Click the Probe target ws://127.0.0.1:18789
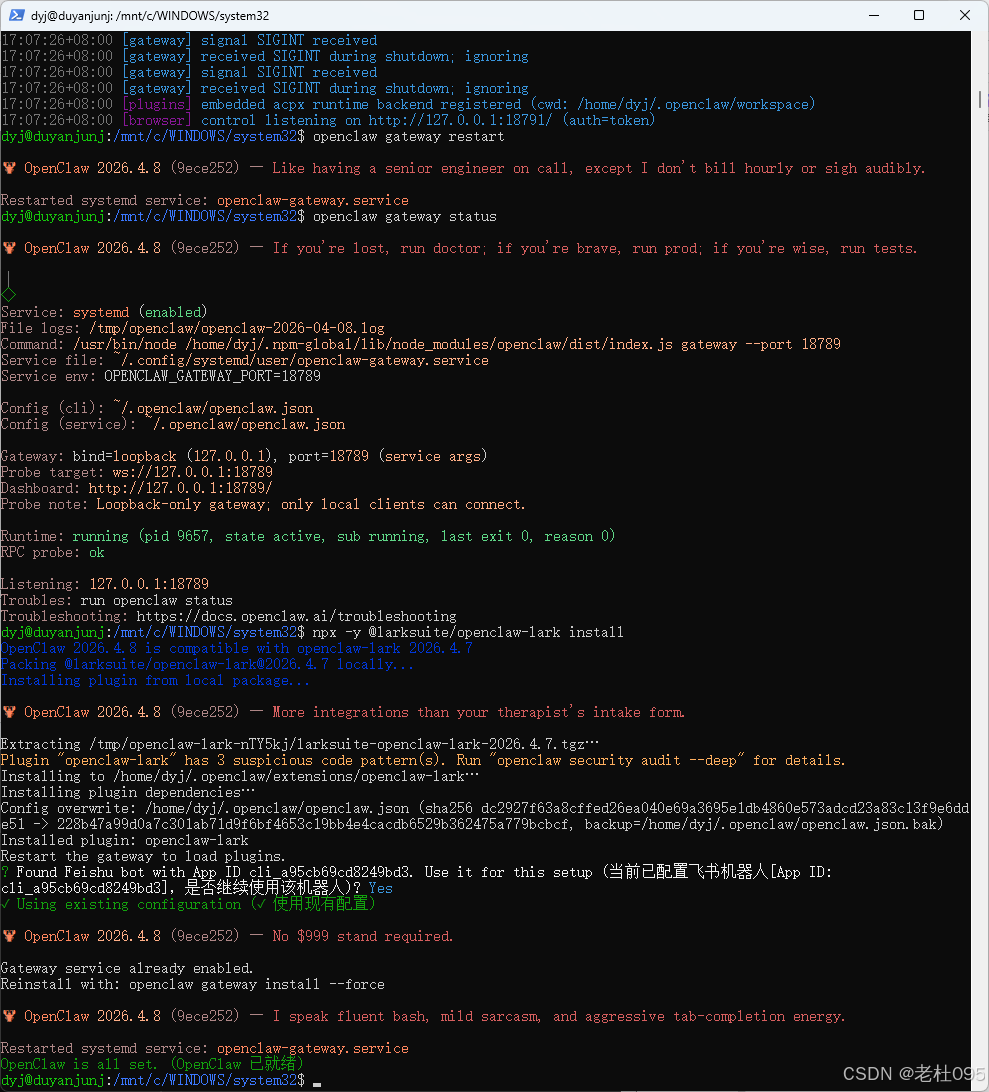The image size is (989, 1092). (193, 472)
